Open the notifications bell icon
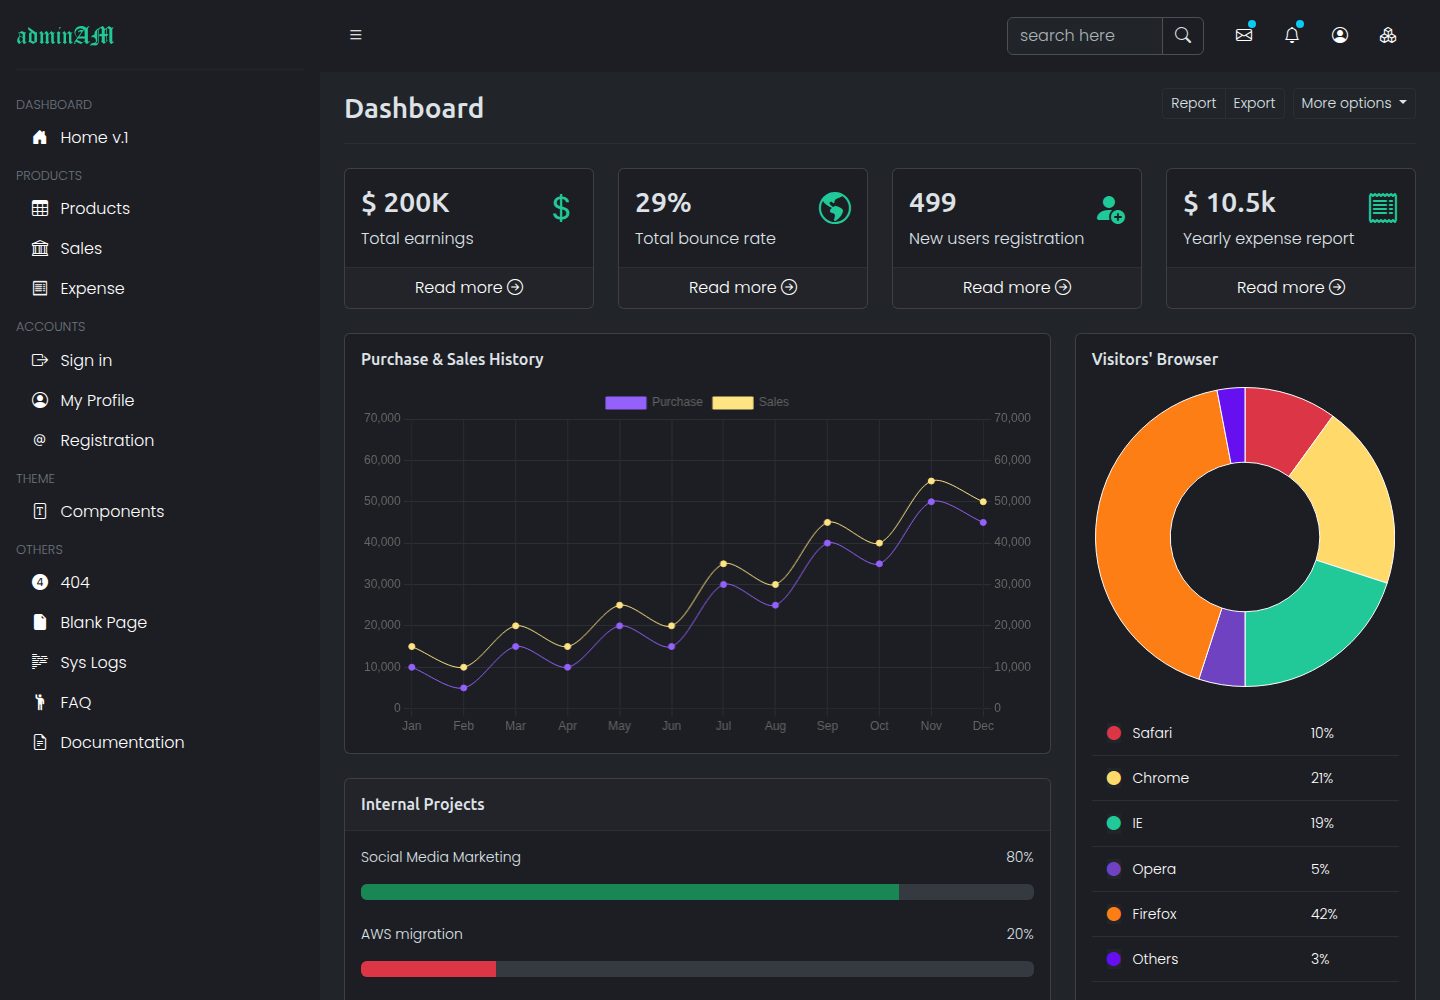Image resolution: width=1440 pixels, height=1000 pixels. (1292, 35)
